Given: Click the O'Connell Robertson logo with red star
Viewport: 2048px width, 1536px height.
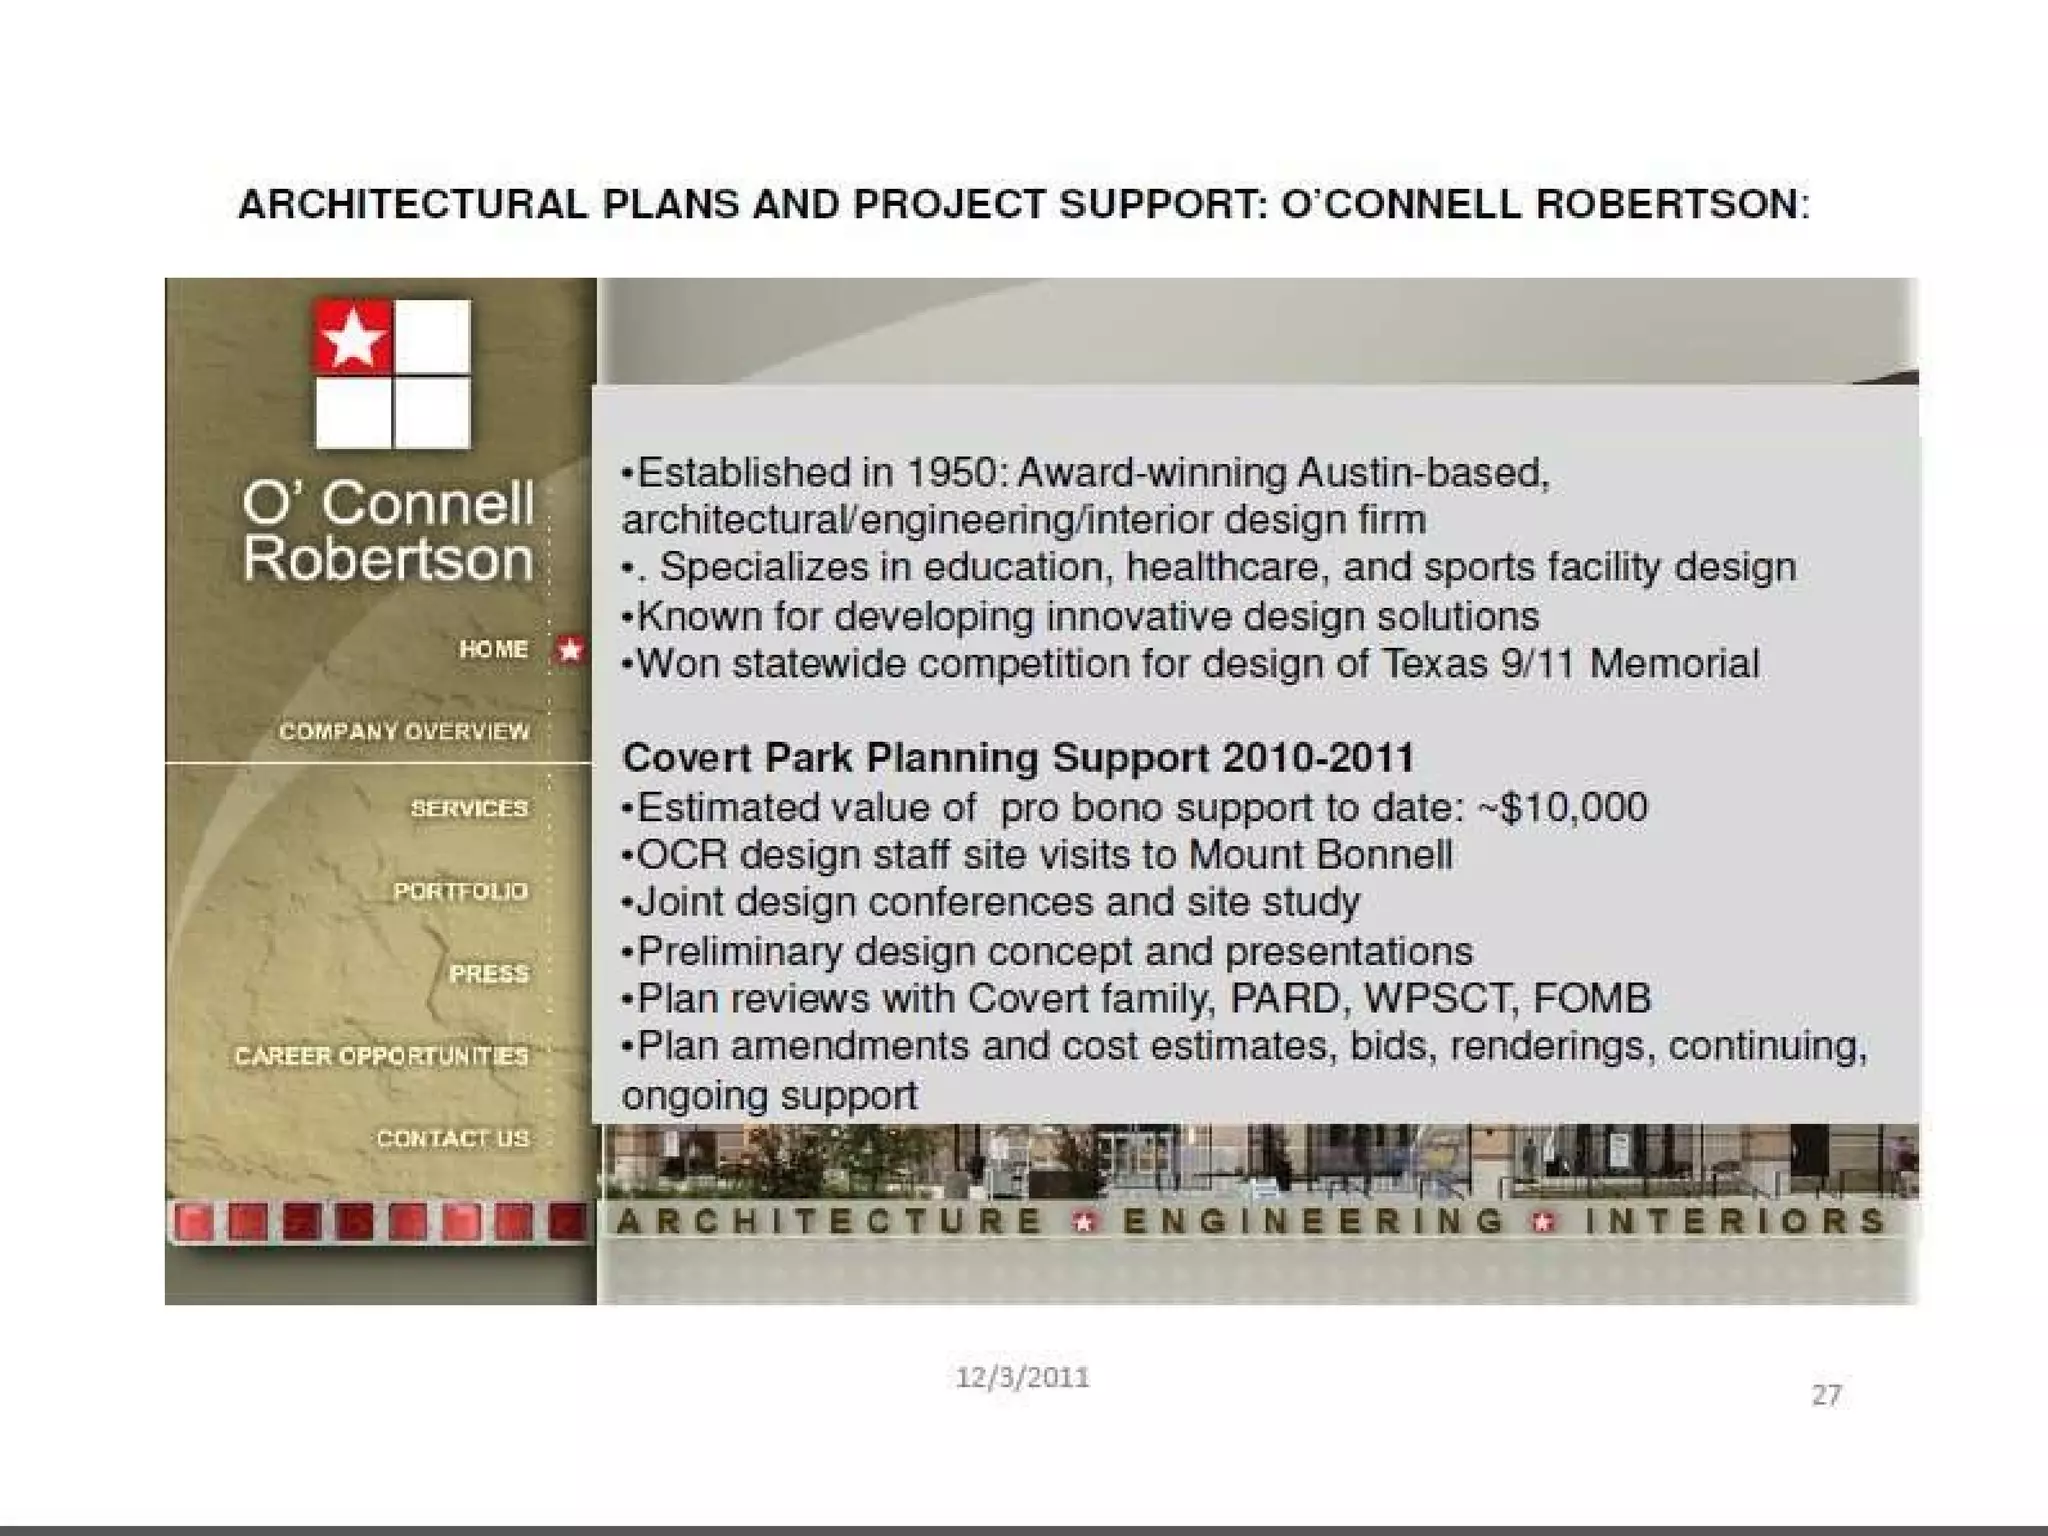Looking at the screenshot, I should 392,373.
